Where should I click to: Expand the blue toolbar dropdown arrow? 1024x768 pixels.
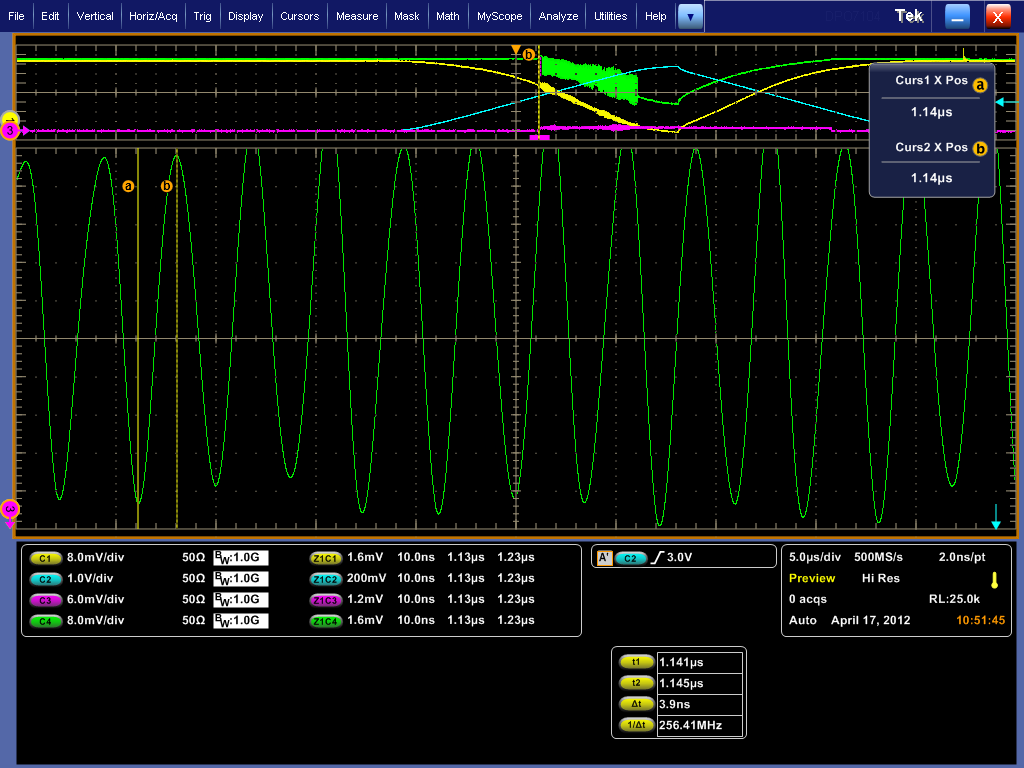click(x=690, y=16)
